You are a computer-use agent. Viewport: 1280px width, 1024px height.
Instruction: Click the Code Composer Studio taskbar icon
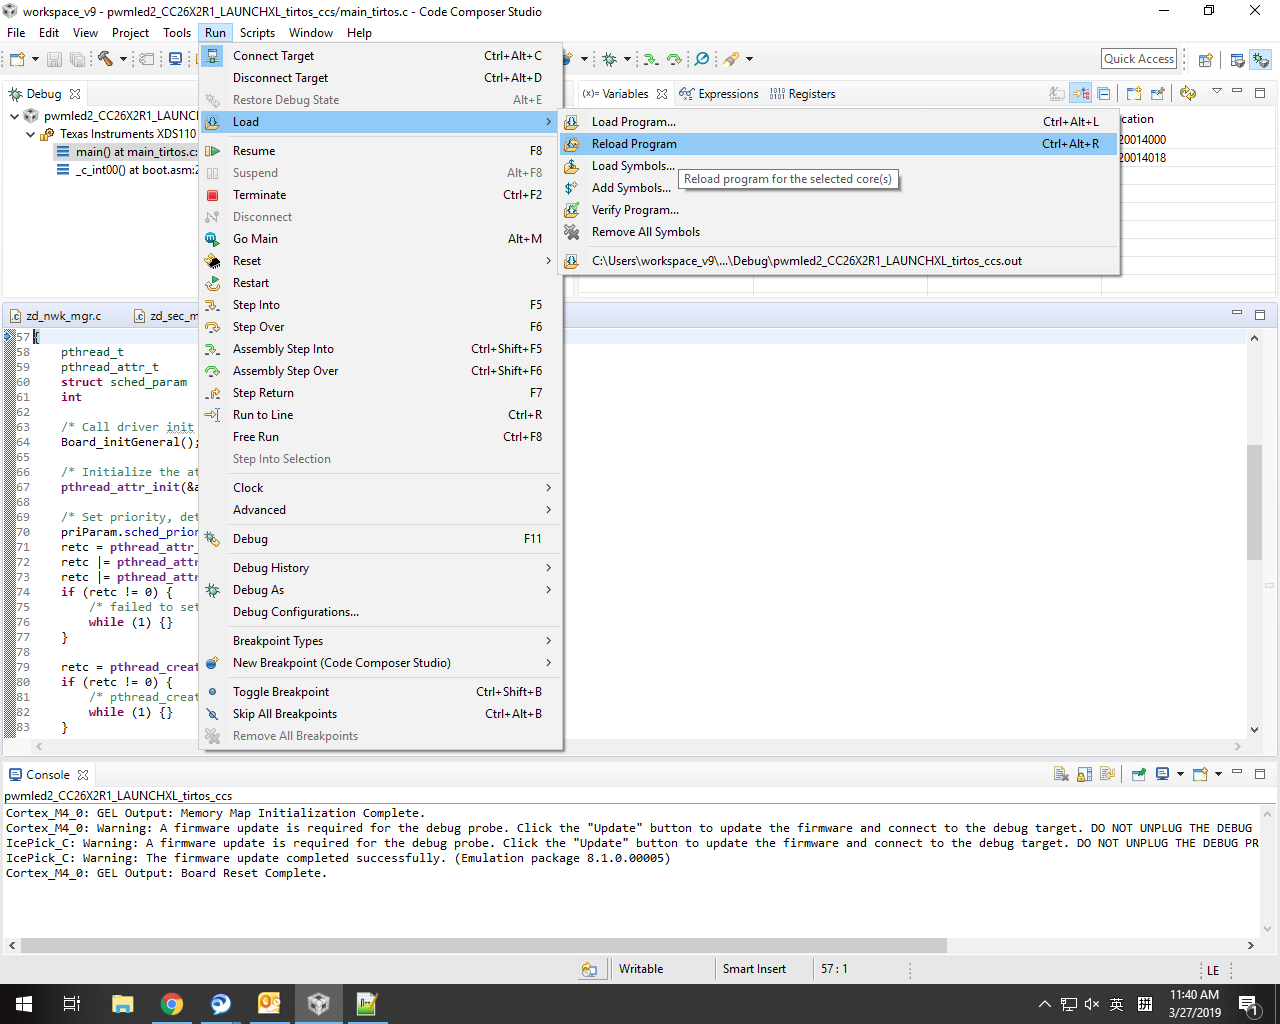(x=318, y=1004)
